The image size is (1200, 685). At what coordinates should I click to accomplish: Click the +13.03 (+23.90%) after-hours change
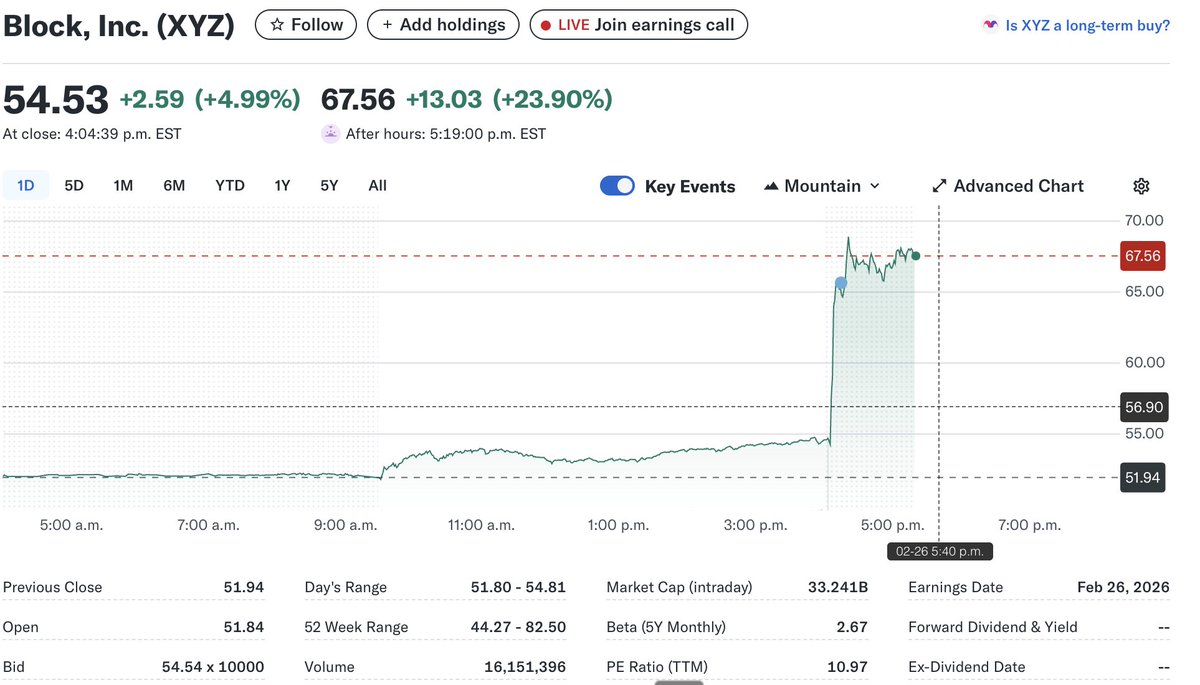pyautogui.click(x=509, y=100)
